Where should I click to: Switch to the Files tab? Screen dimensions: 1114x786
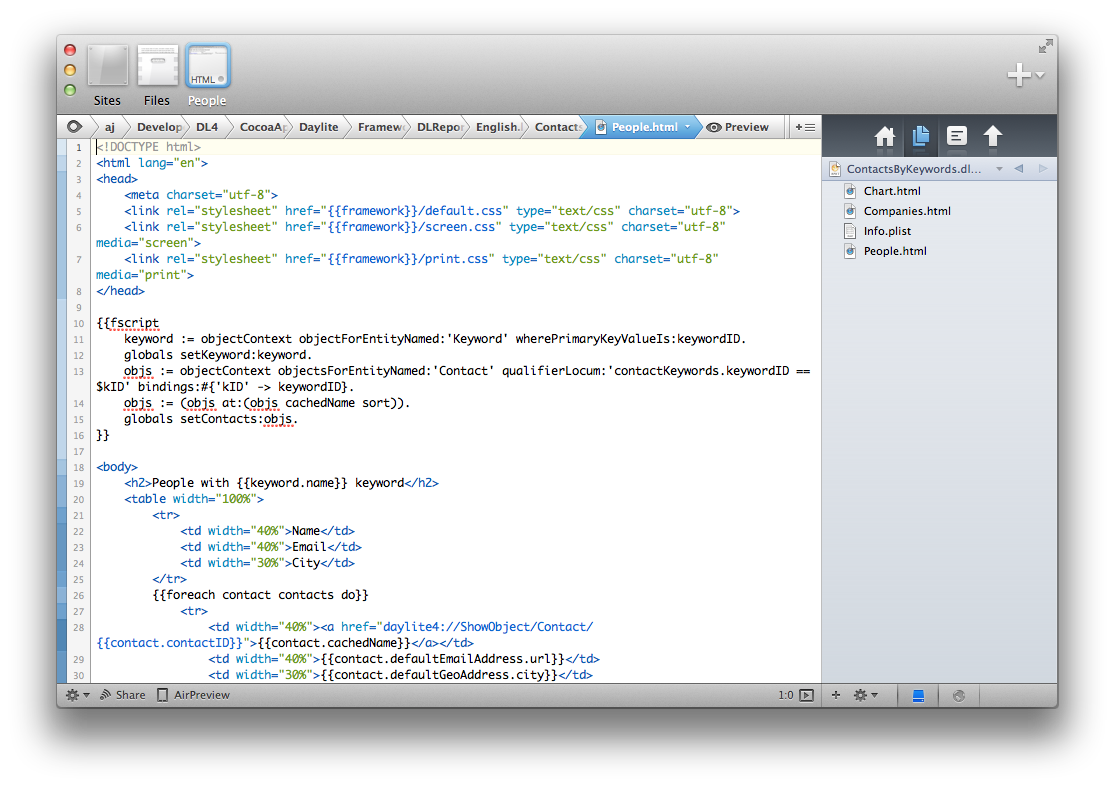(157, 65)
